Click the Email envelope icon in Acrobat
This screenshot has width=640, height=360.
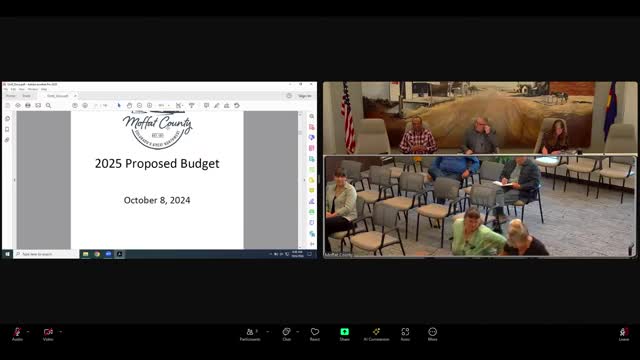(x=38, y=106)
